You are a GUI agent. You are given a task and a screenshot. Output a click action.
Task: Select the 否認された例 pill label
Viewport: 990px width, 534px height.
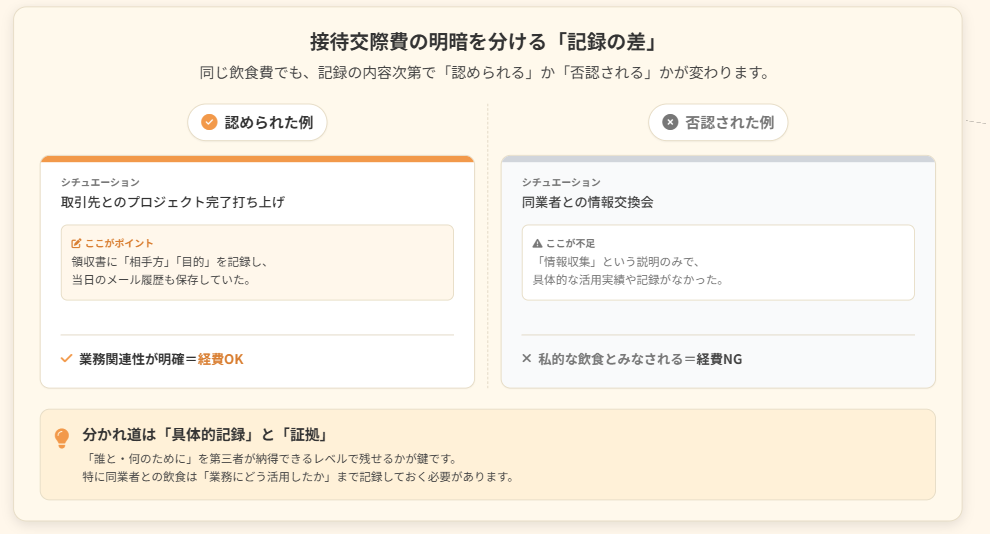pos(729,122)
